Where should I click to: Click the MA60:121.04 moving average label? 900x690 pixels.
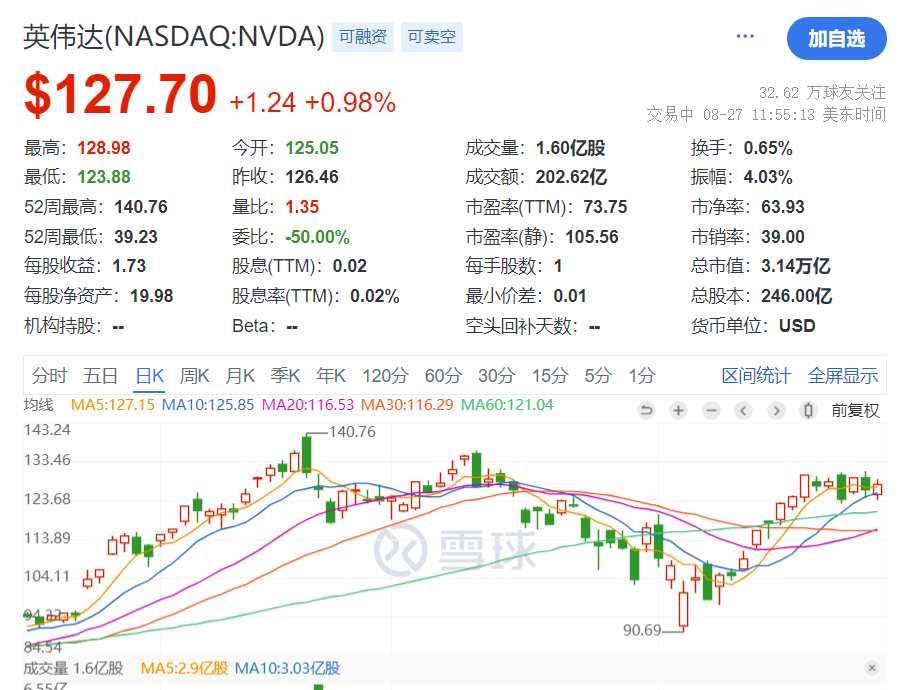tap(507, 405)
